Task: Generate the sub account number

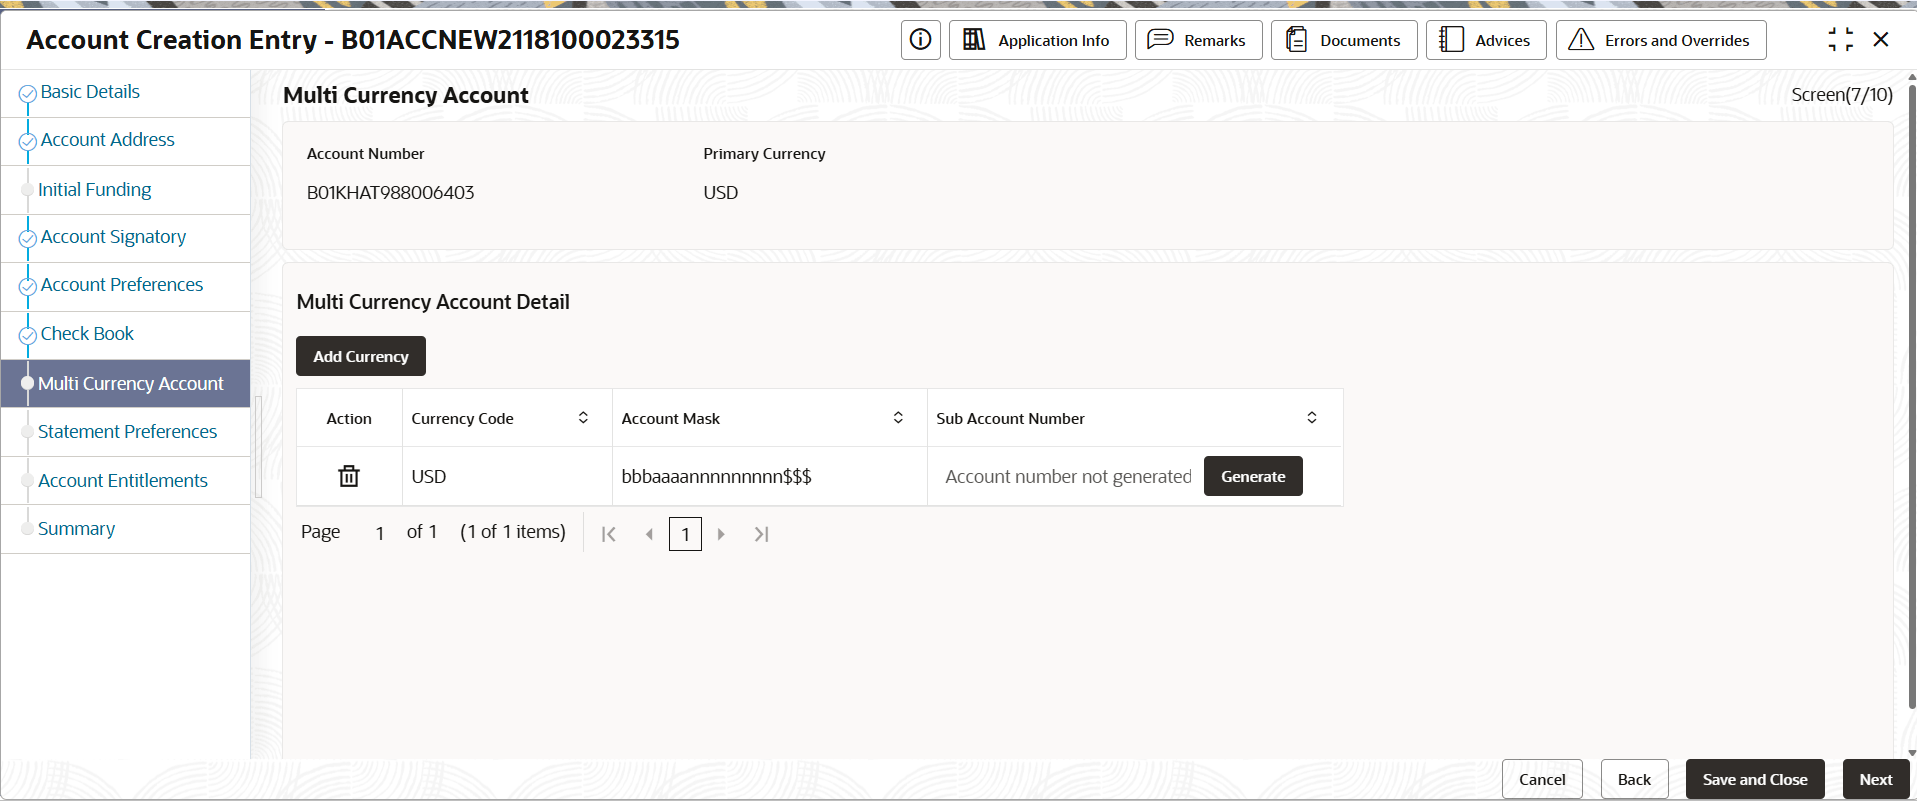Action: (x=1253, y=476)
